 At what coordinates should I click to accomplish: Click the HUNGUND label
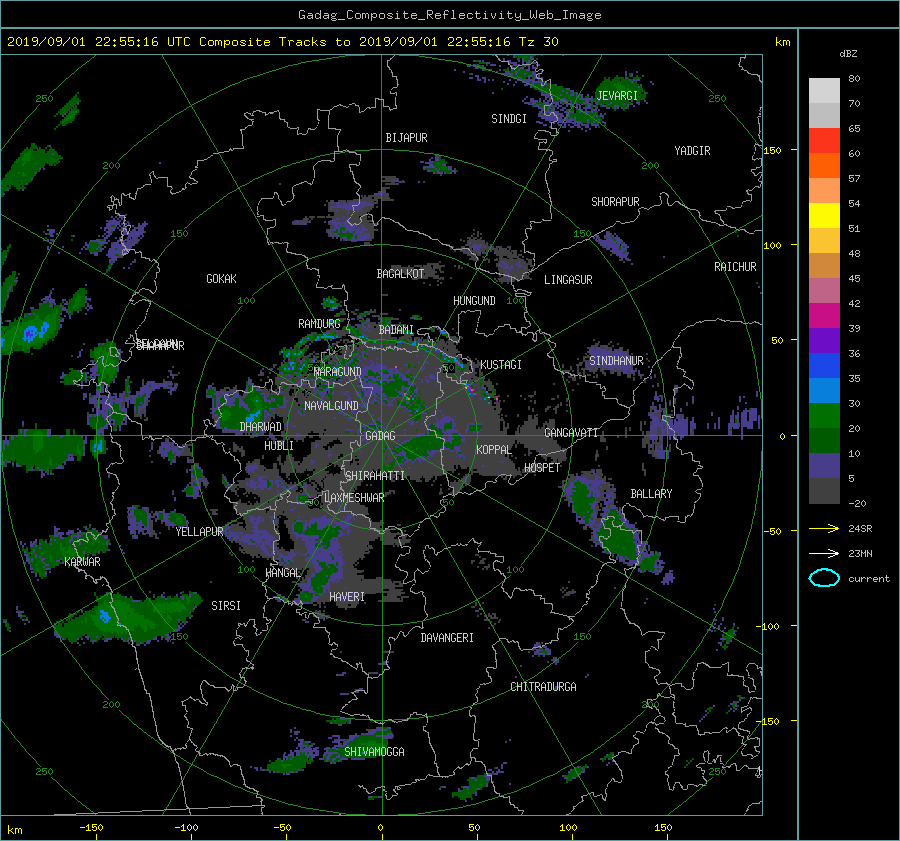pos(474,301)
